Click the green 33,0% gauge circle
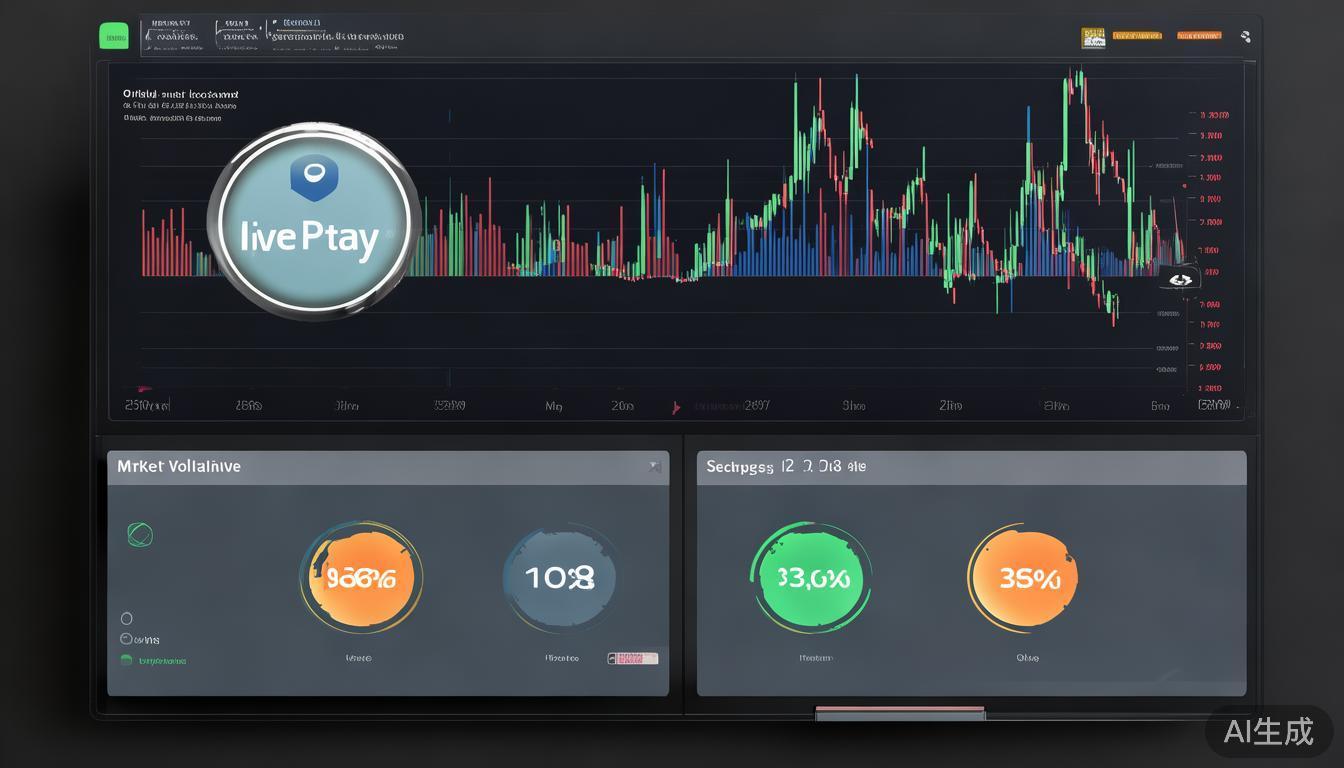This screenshot has height=768, width=1344. pyautogui.click(x=810, y=578)
